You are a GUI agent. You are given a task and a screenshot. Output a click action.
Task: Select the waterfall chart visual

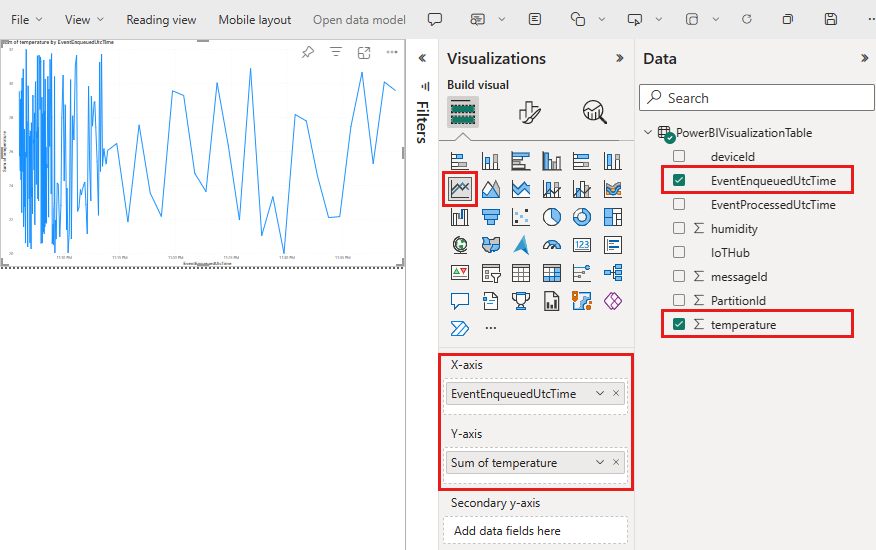[x=459, y=217]
